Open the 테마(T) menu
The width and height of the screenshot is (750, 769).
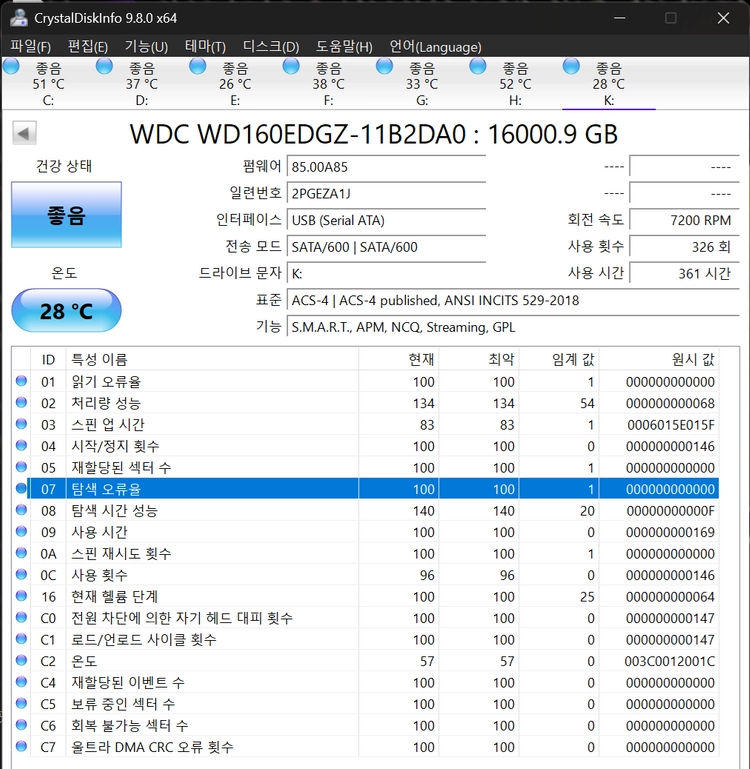pos(205,47)
